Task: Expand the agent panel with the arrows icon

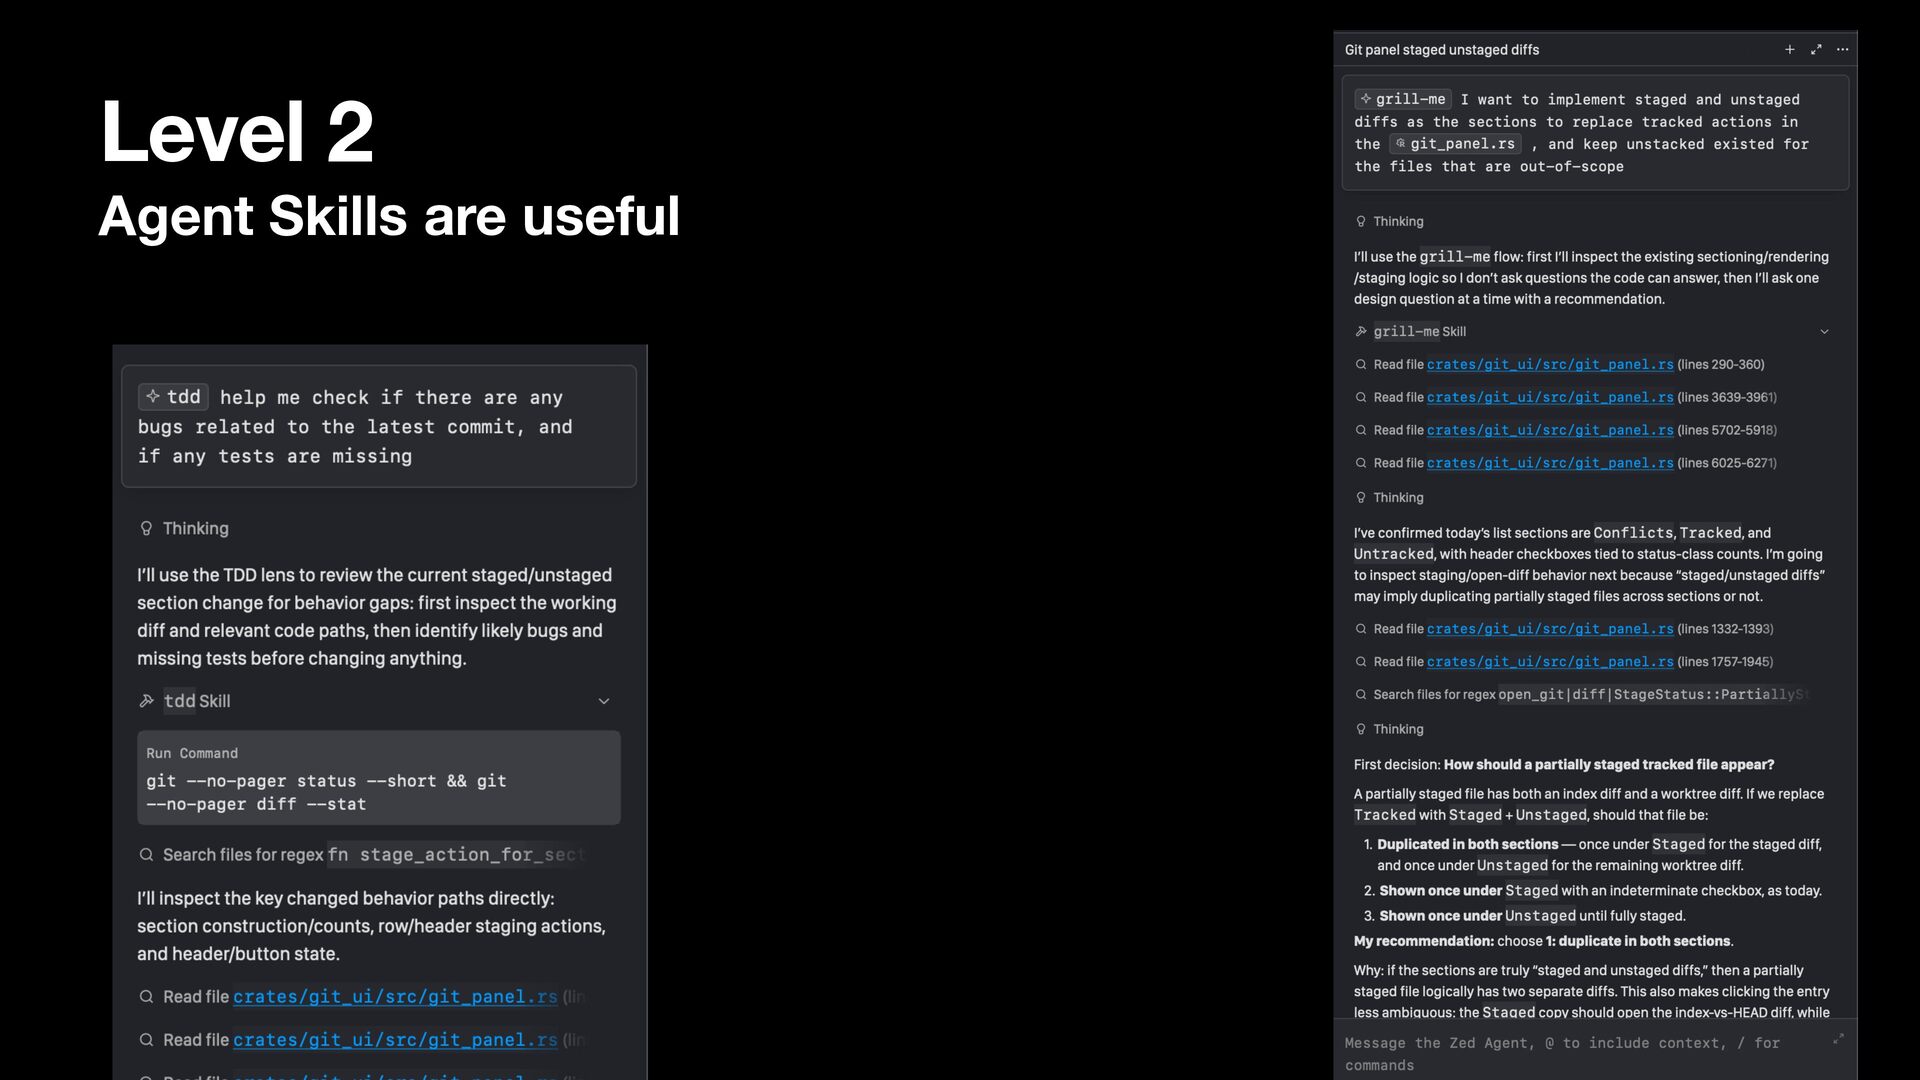Action: tap(1816, 49)
